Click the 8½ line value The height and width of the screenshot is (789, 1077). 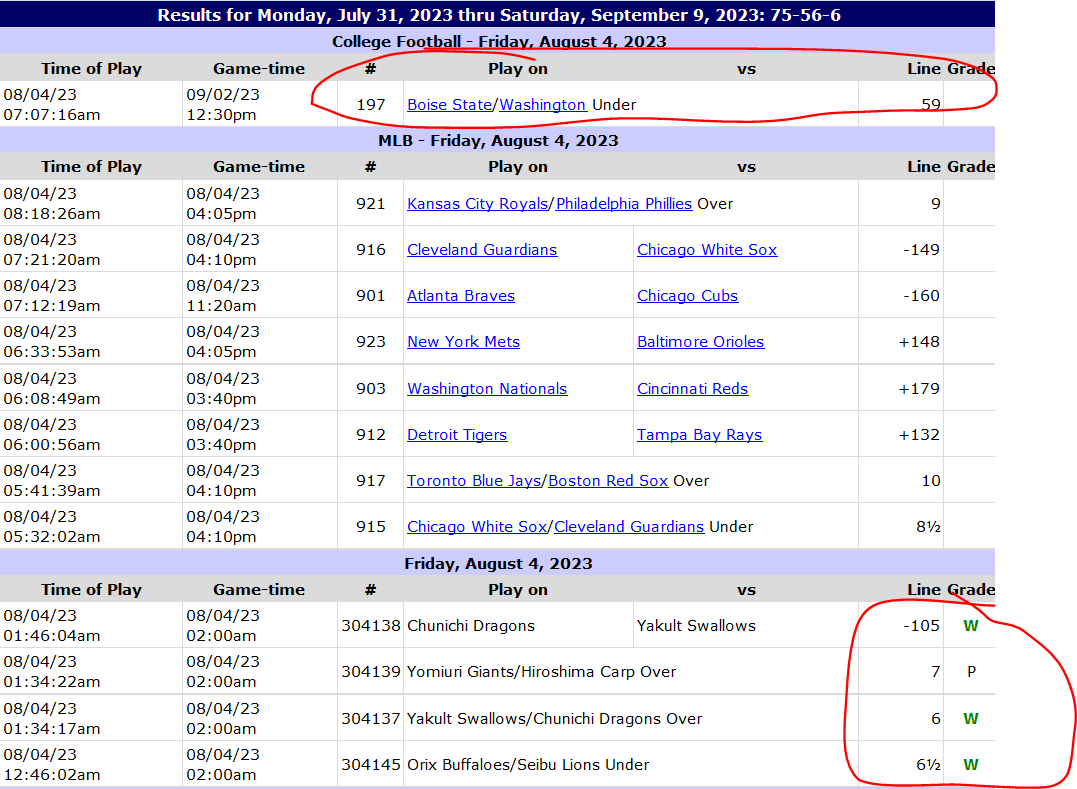[928, 527]
